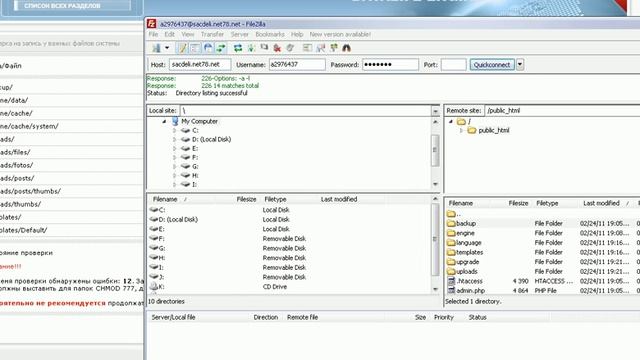Click the Username input field
The height and width of the screenshot is (360, 640).
[297, 64]
